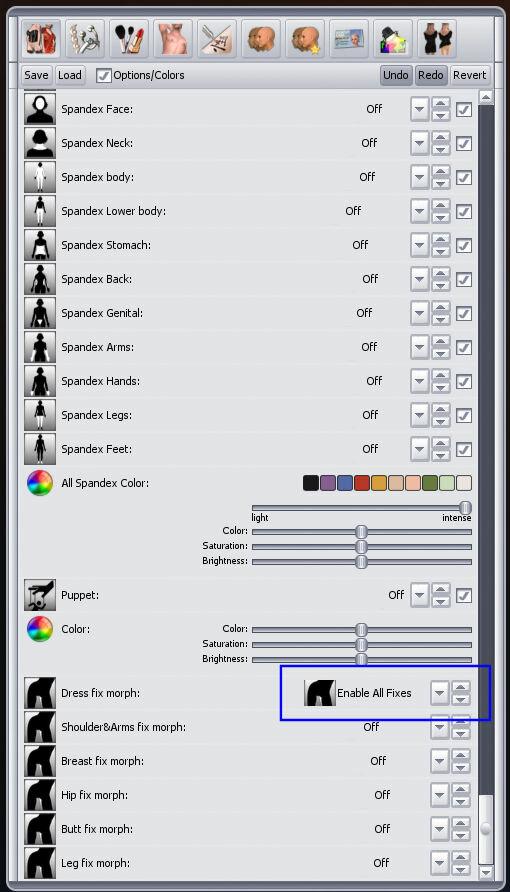Click the Spandex Face head icon
The image size is (510, 892).
pyautogui.click(x=40, y=109)
